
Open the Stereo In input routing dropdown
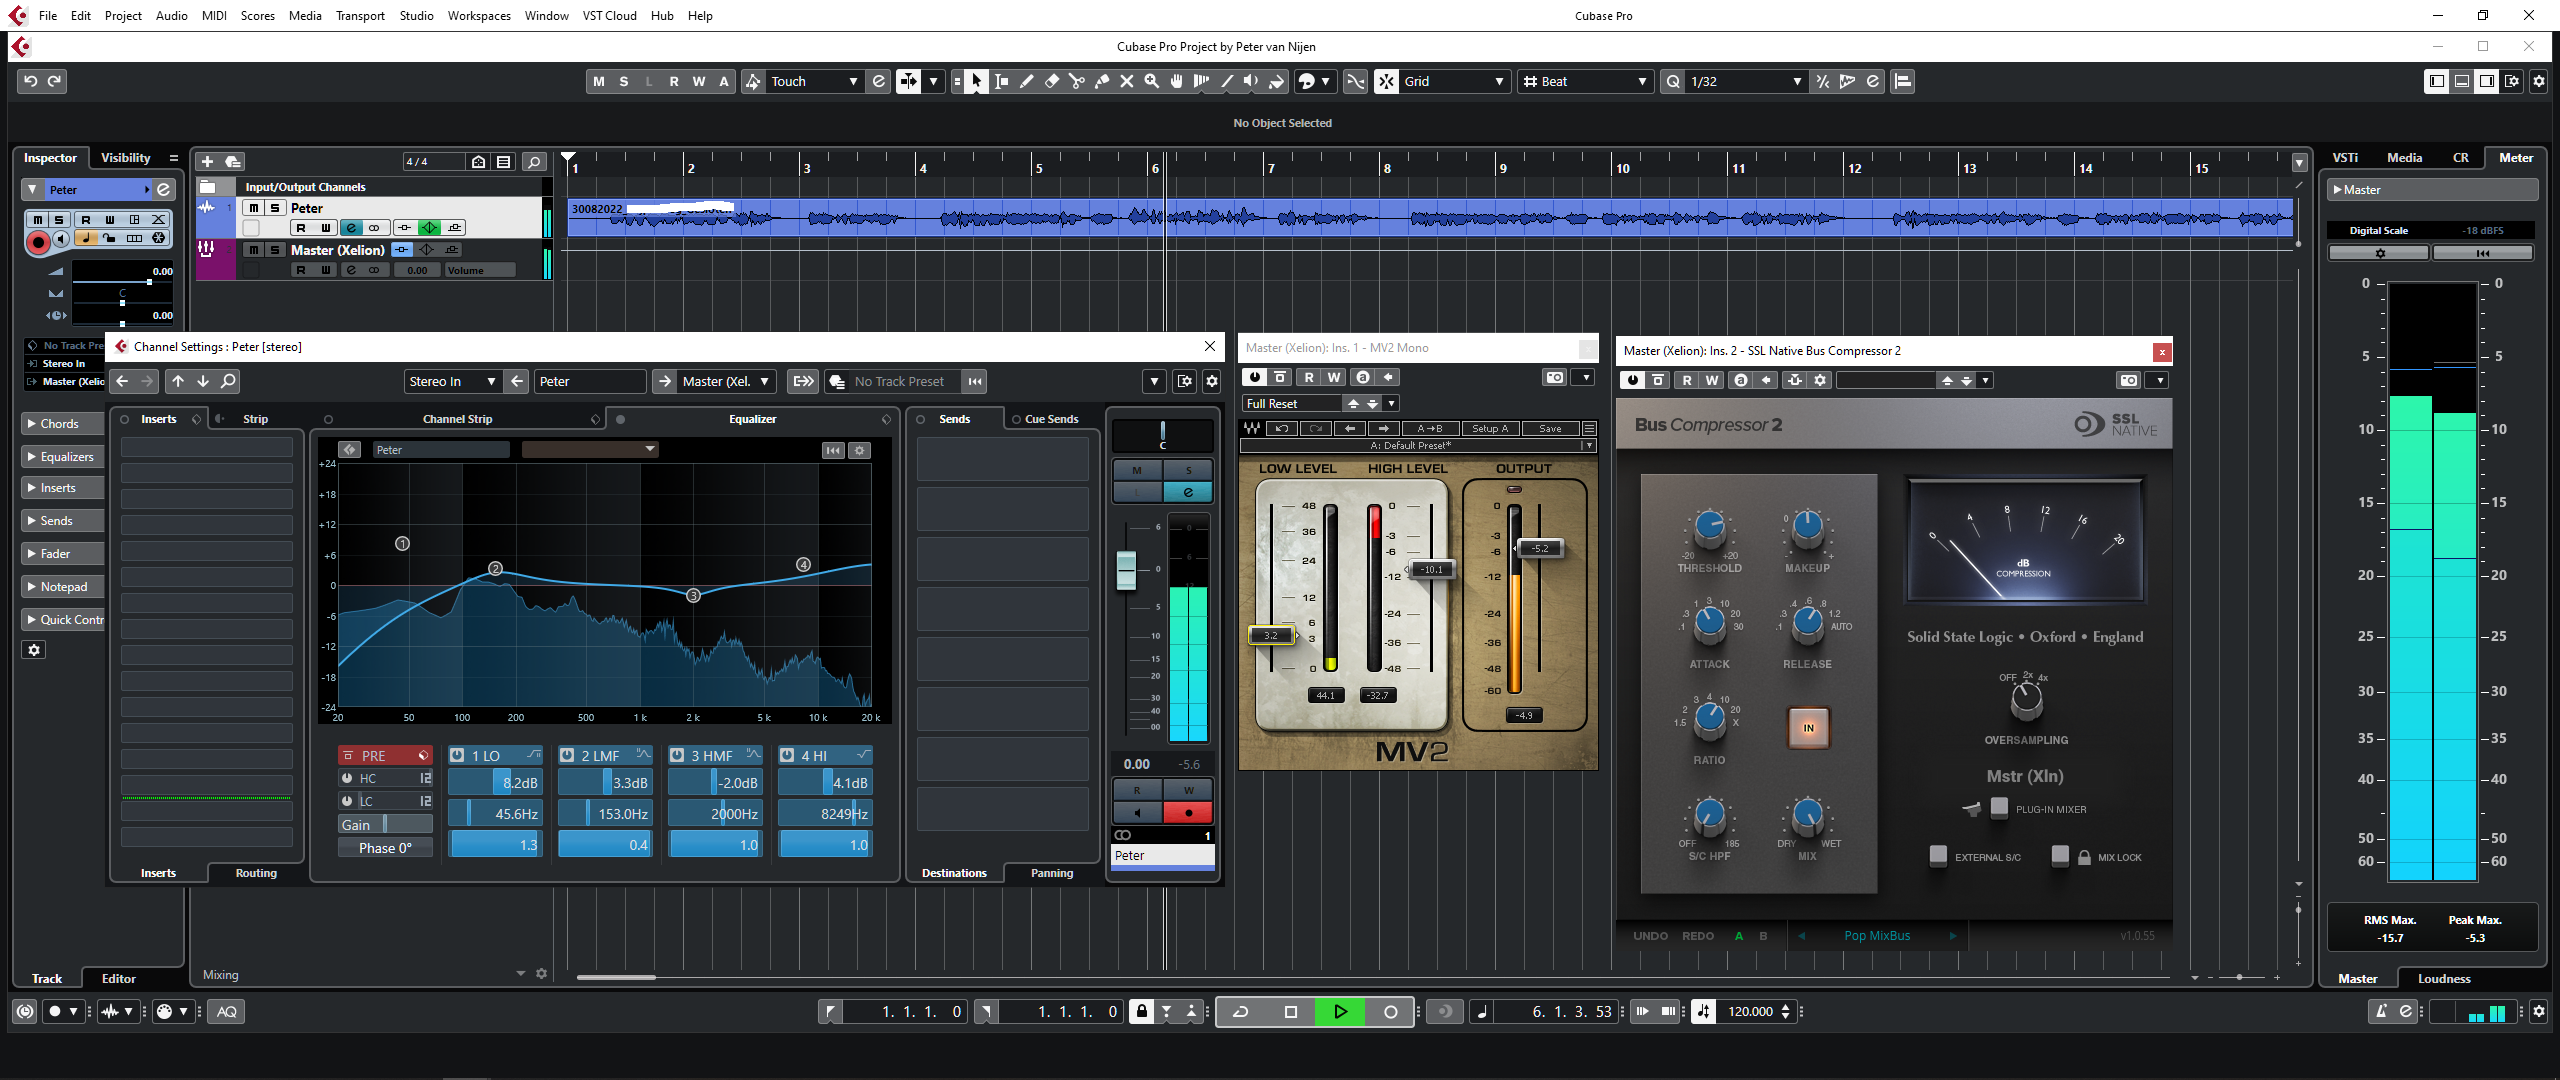click(452, 381)
